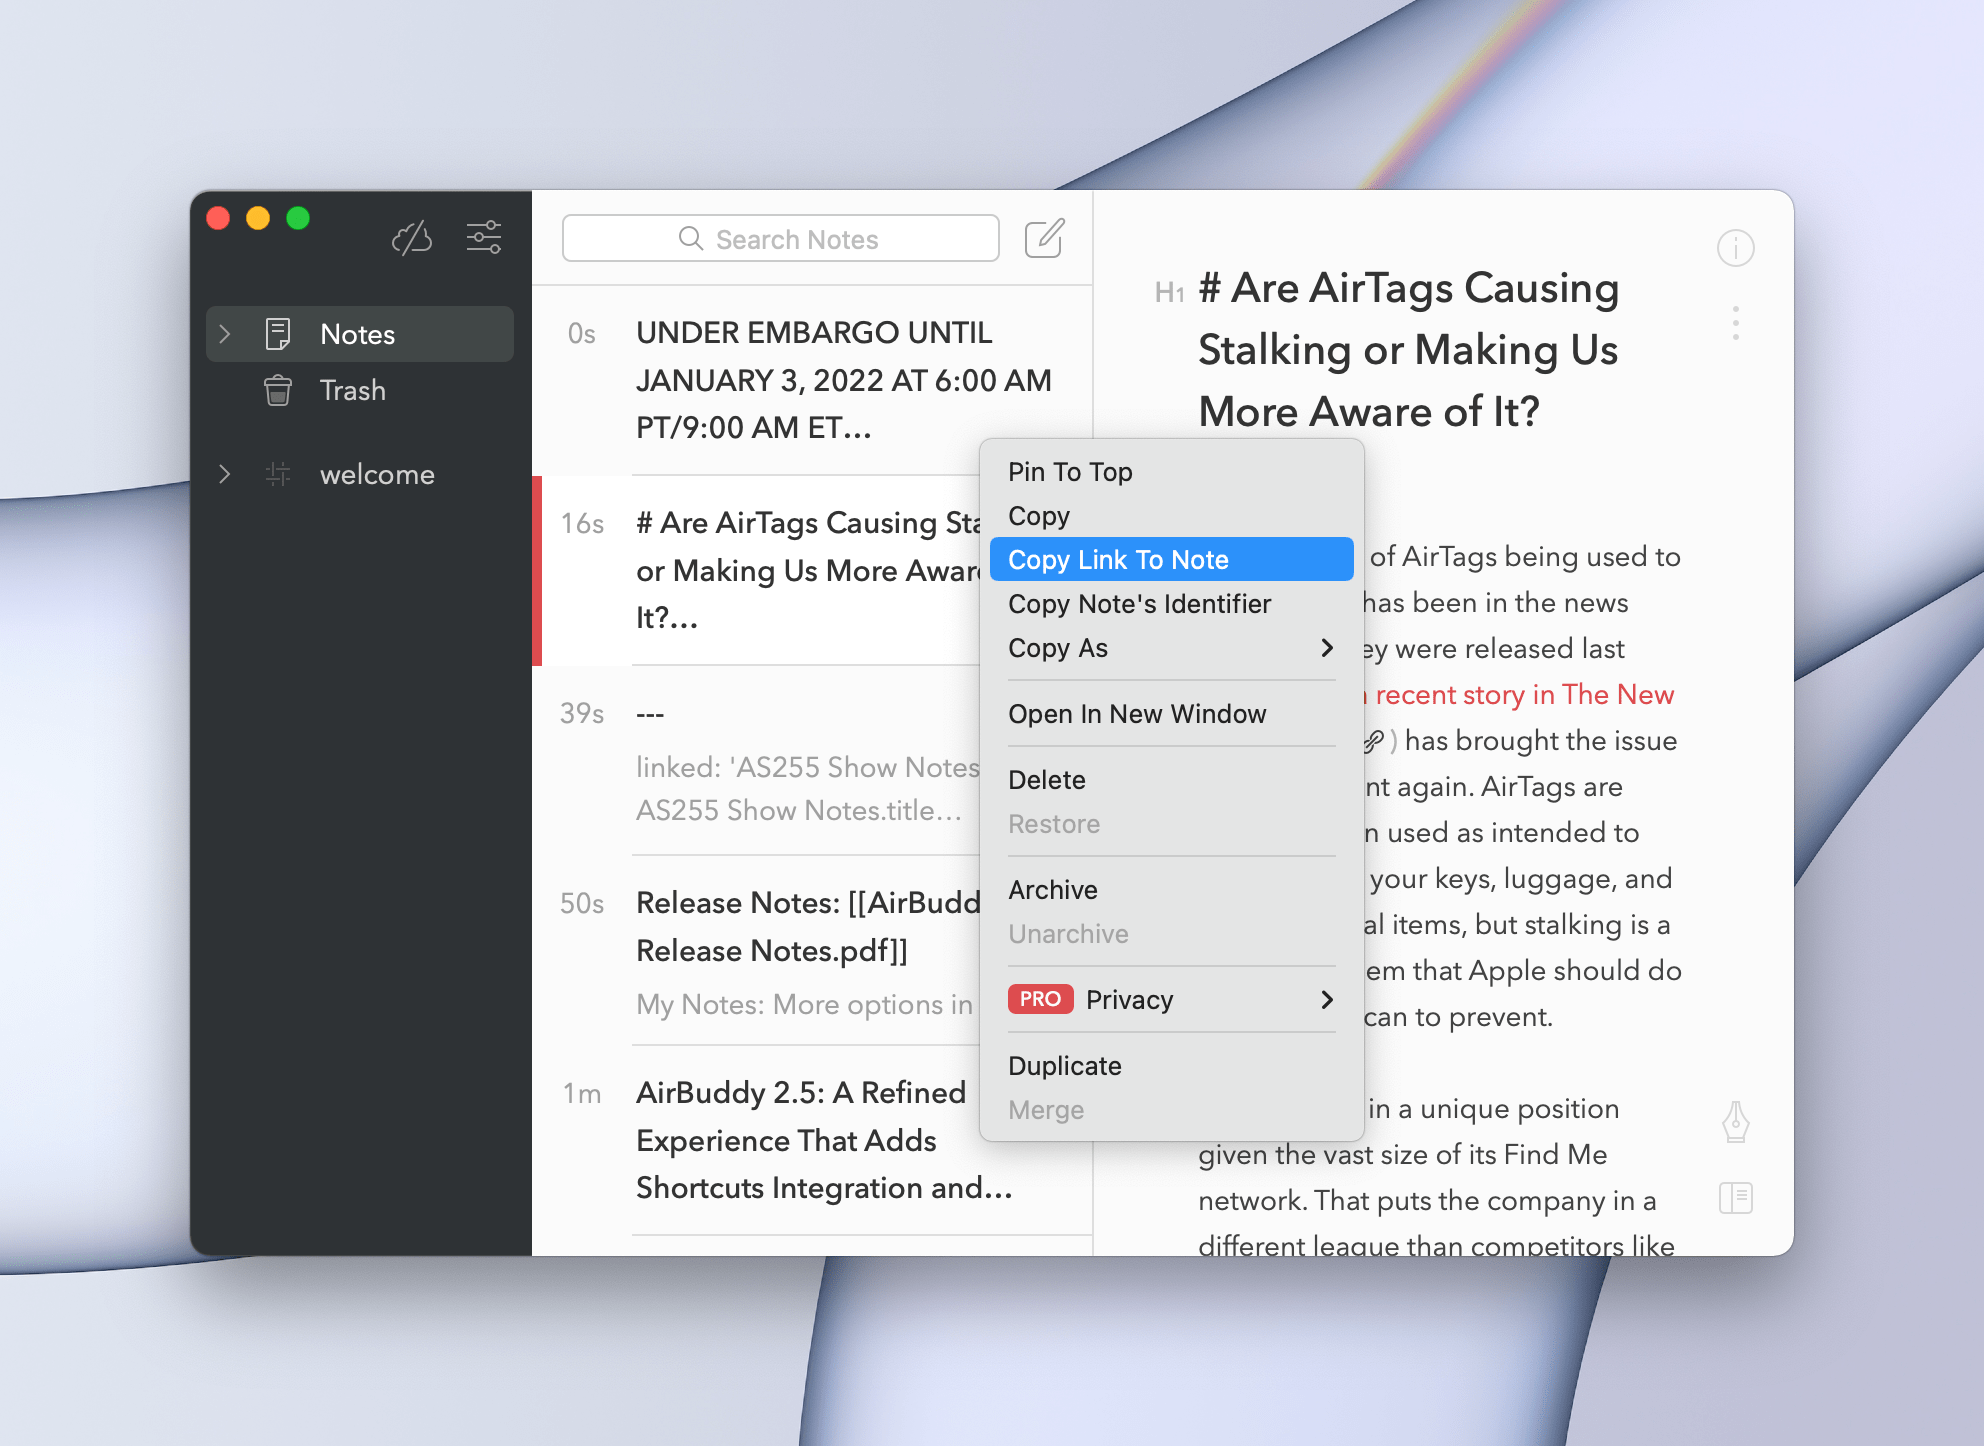Click the cloud sync icon in the sidebar toolbar

tap(412, 237)
